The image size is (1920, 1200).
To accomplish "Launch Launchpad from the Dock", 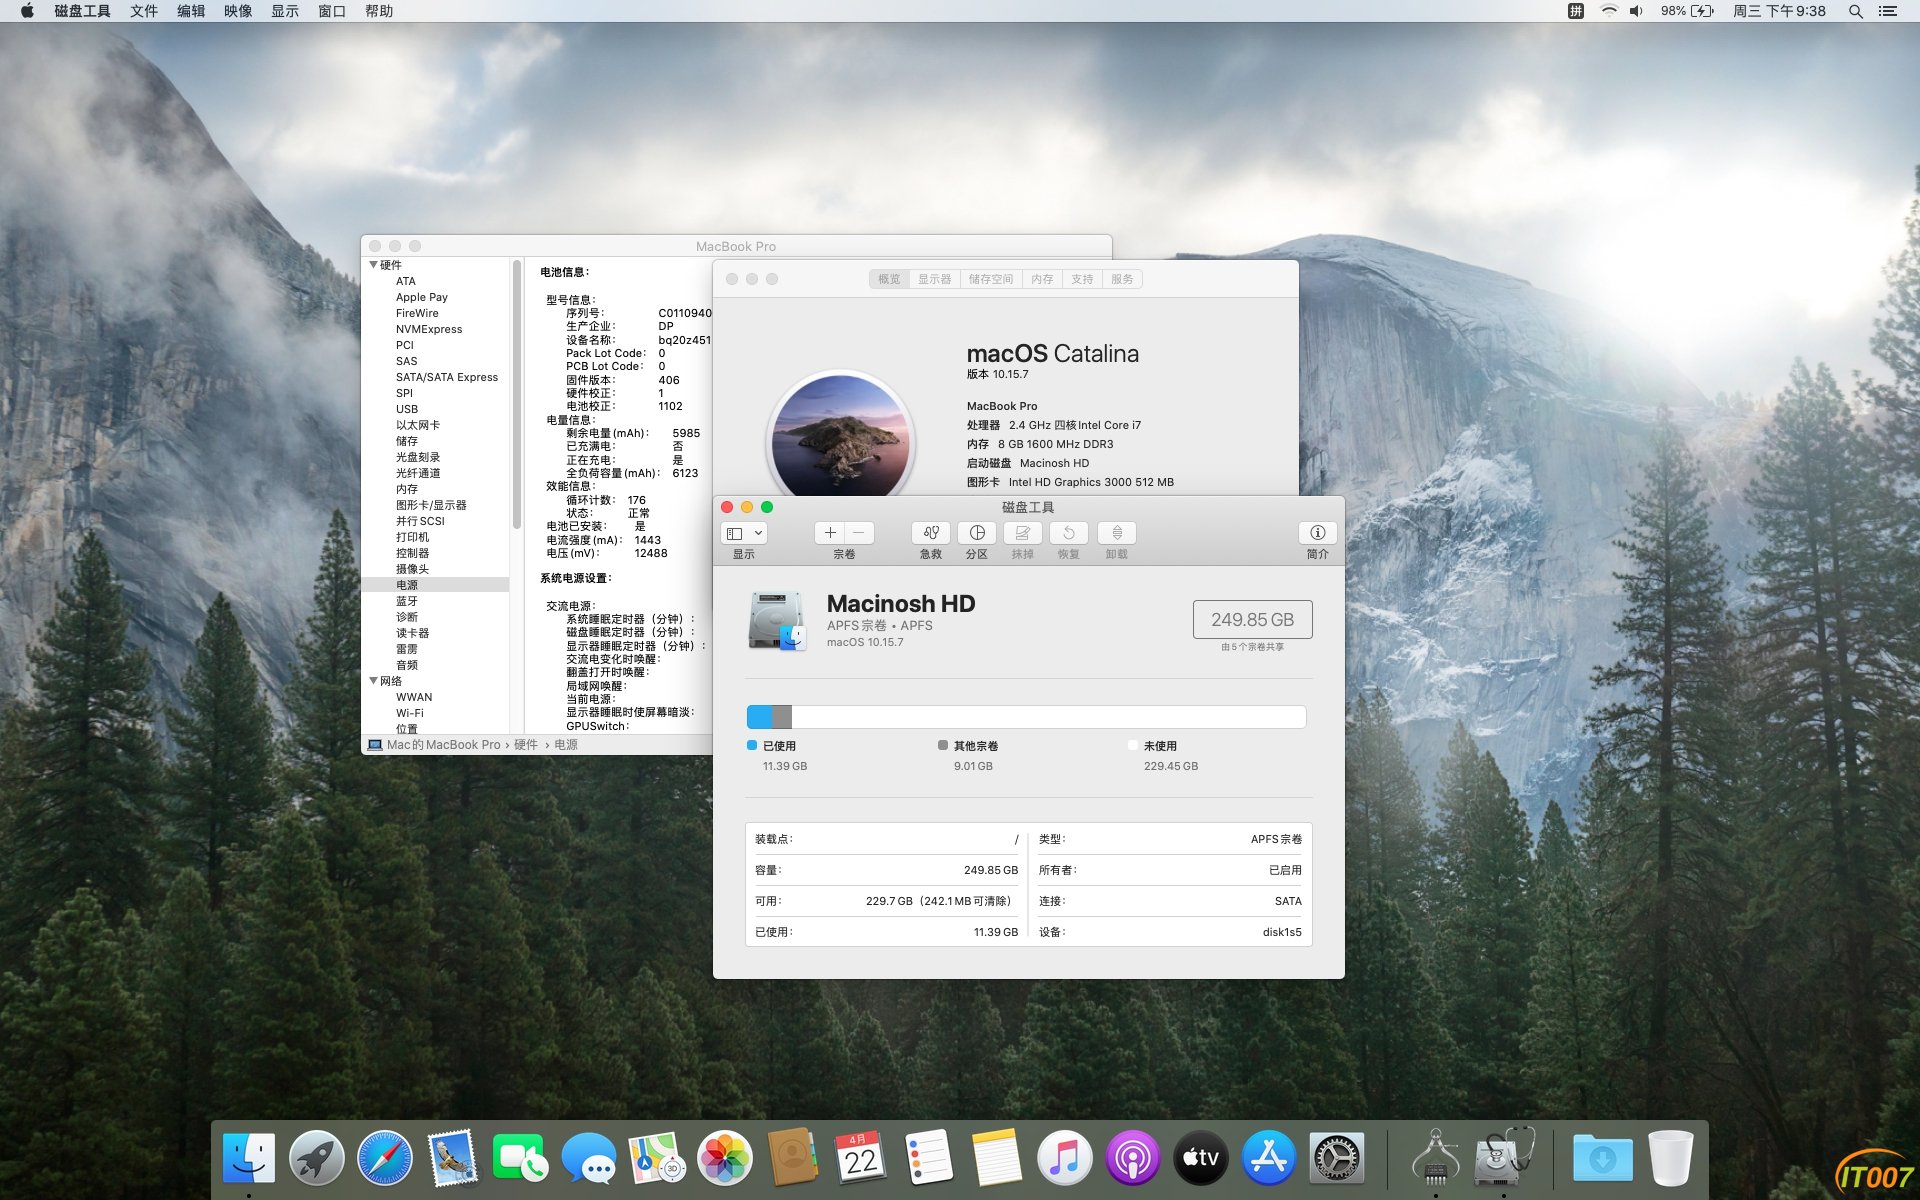I will click(x=316, y=1159).
